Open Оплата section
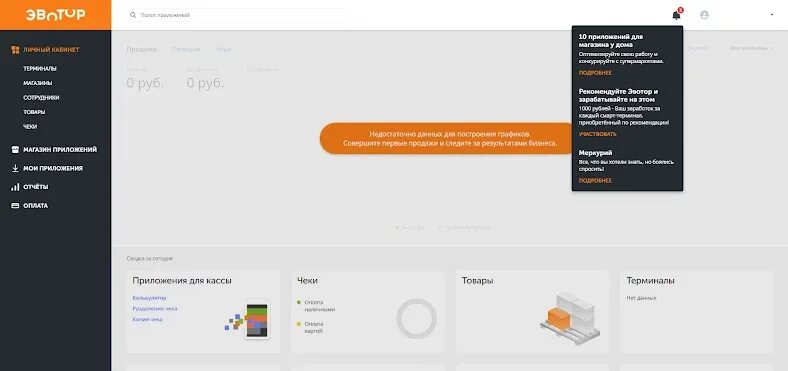This screenshot has height=371, width=788. [x=36, y=206]
